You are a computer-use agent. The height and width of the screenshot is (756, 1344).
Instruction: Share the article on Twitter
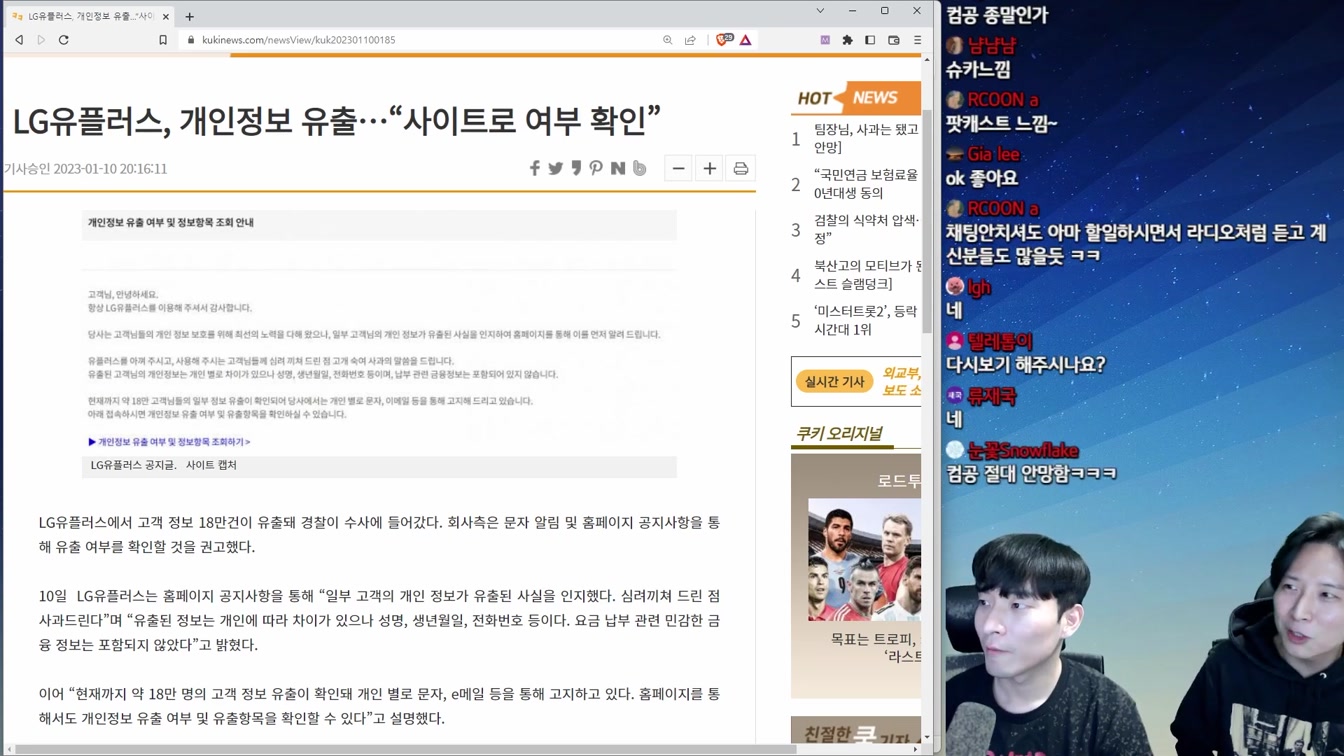coord(556,168)
